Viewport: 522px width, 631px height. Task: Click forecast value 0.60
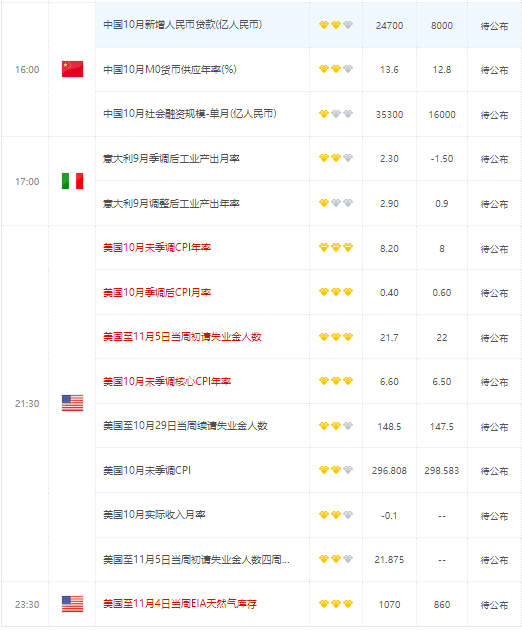(x=442, y=293)
